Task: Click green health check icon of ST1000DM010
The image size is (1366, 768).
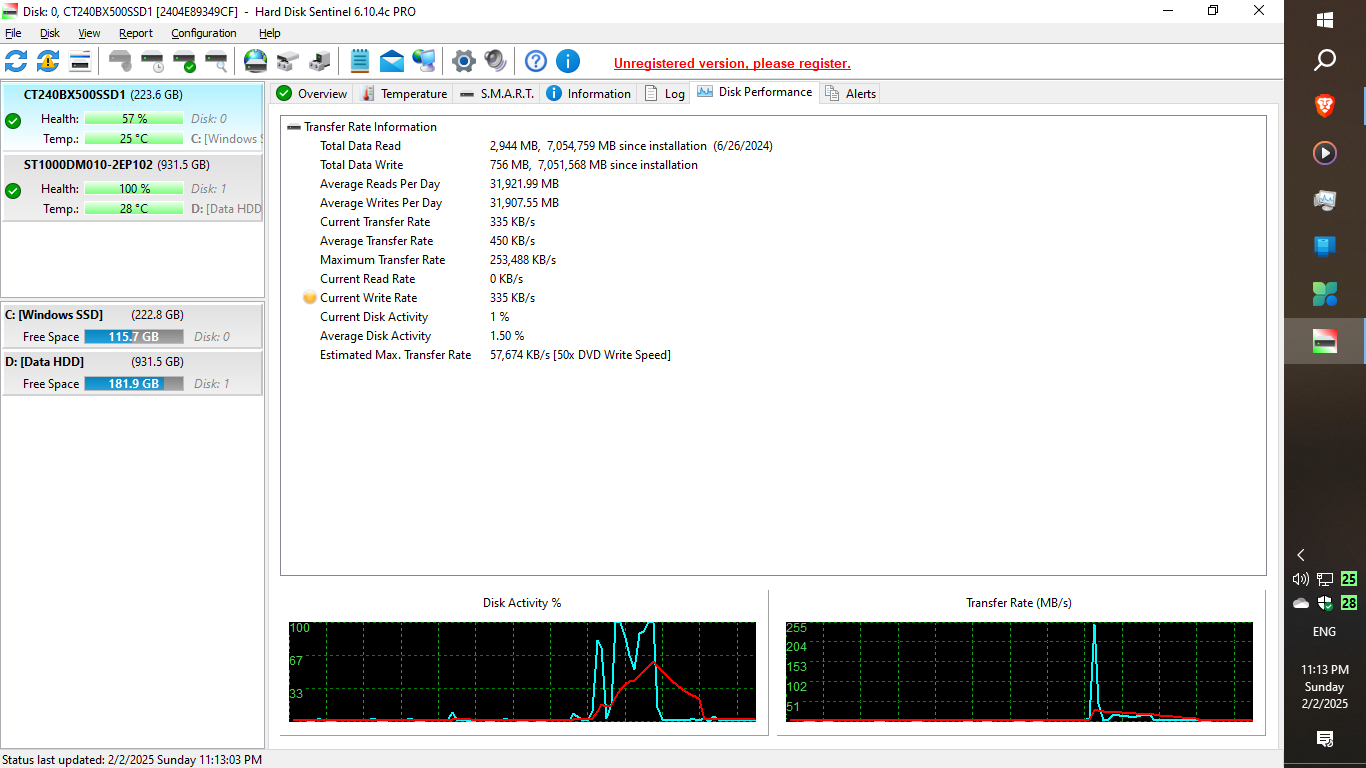Action: 13,191
